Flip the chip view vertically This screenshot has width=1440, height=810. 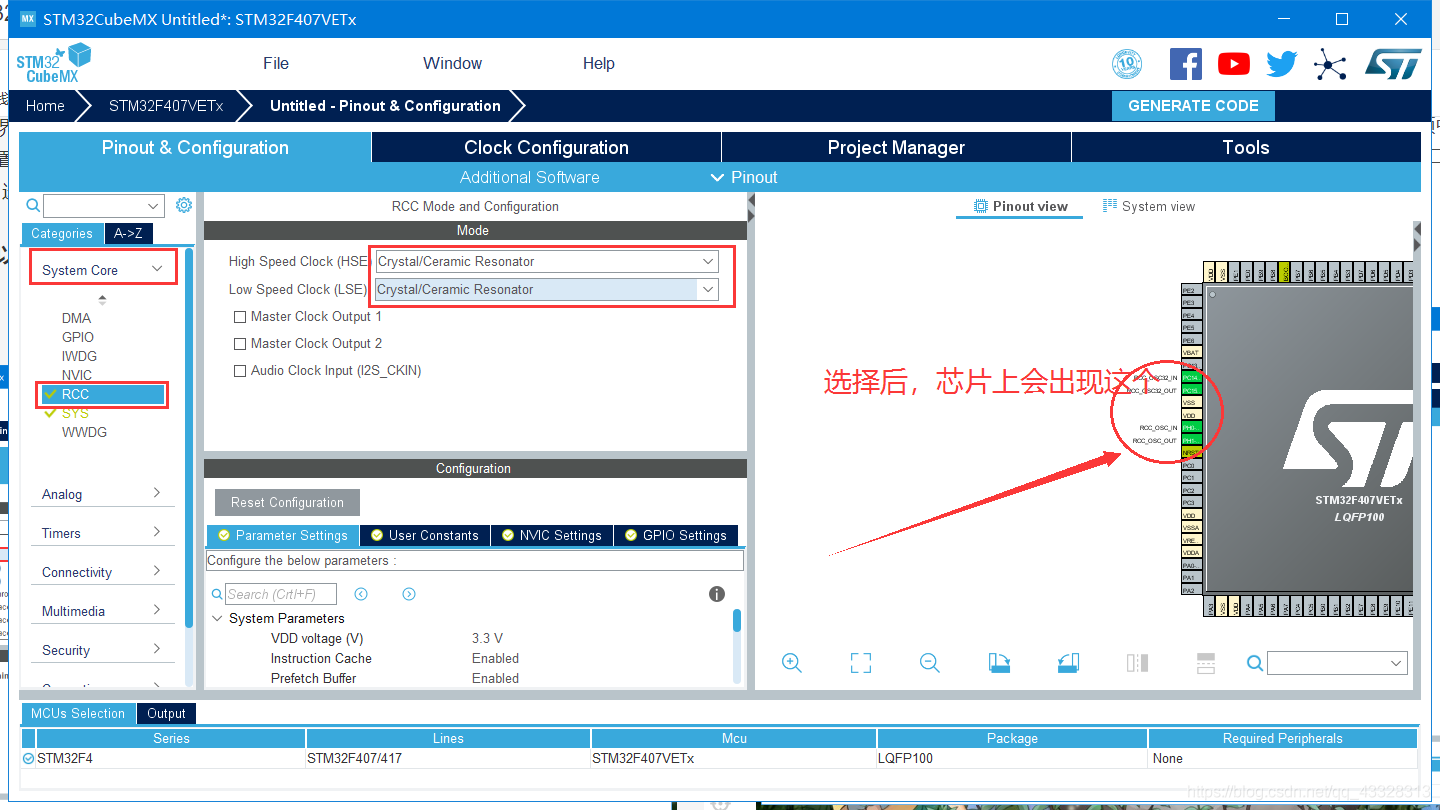coord(1206,663)
